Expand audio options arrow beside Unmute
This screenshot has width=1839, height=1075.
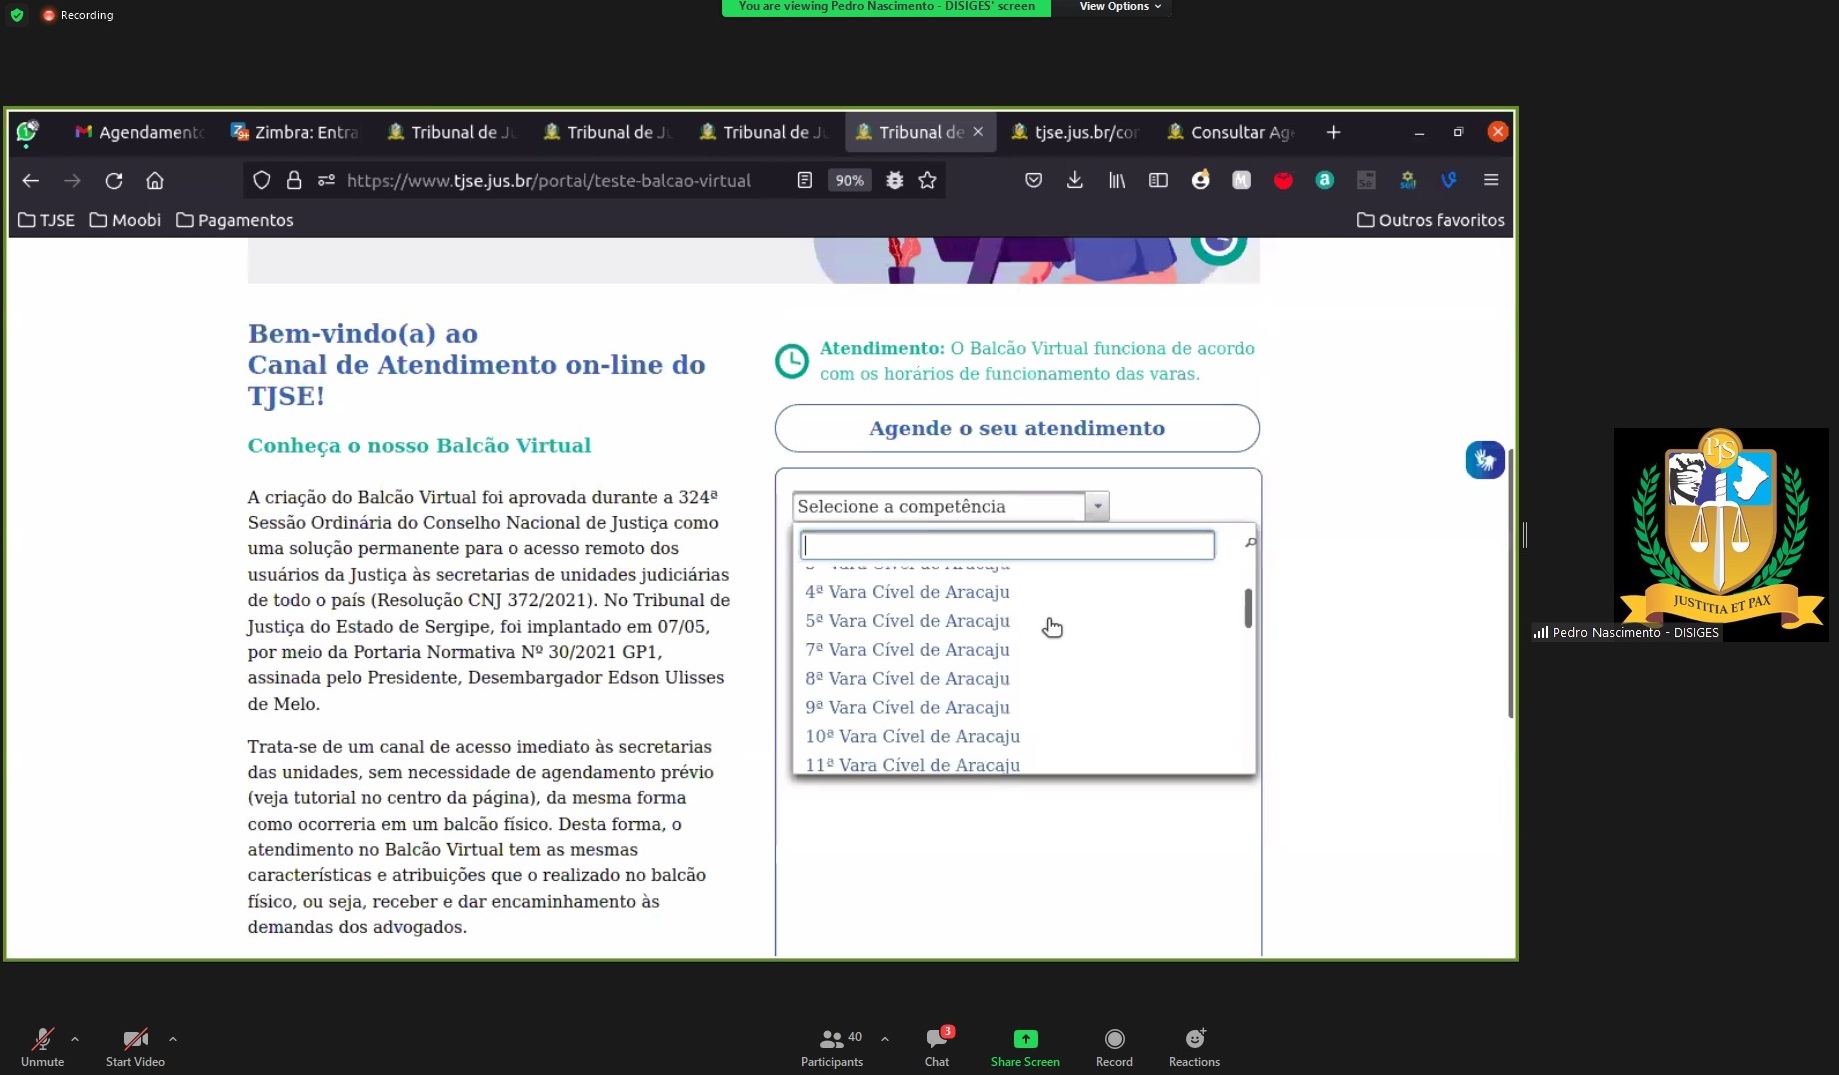click(75, 1039)
